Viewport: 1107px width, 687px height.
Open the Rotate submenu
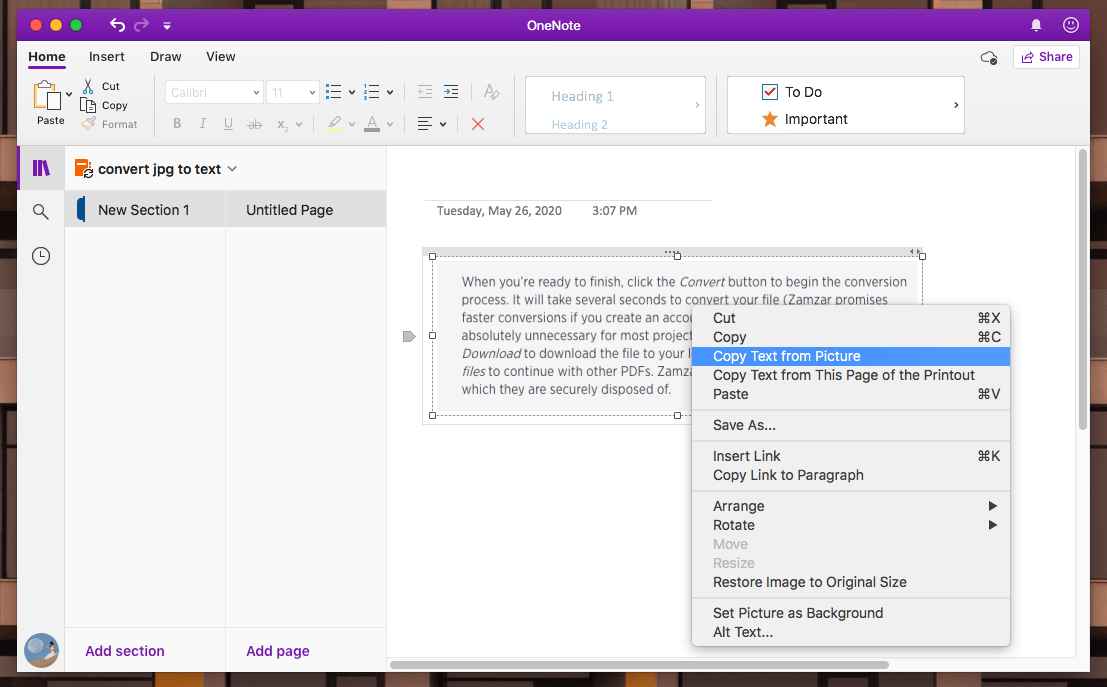851,525
